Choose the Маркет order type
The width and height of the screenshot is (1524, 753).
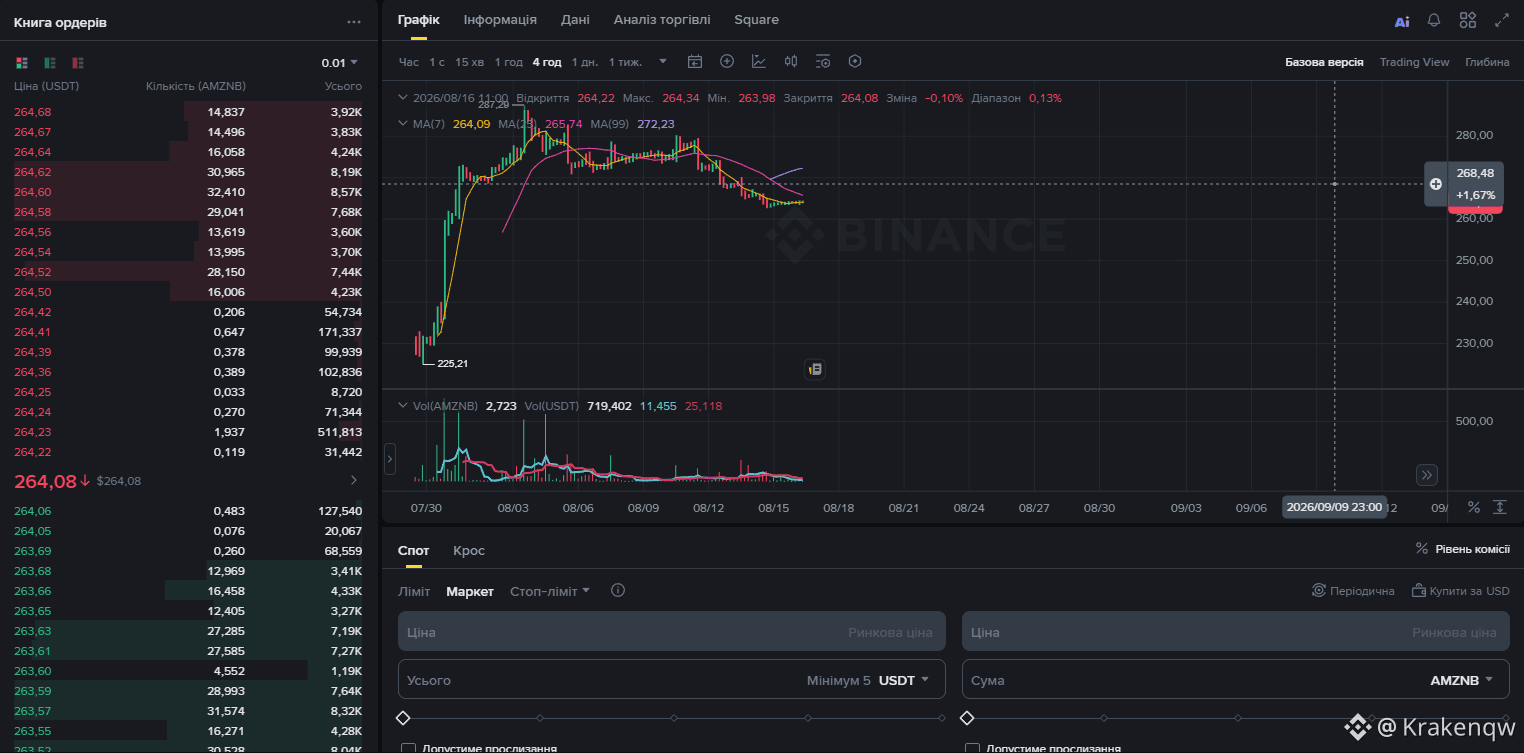[x=470, y=591]
